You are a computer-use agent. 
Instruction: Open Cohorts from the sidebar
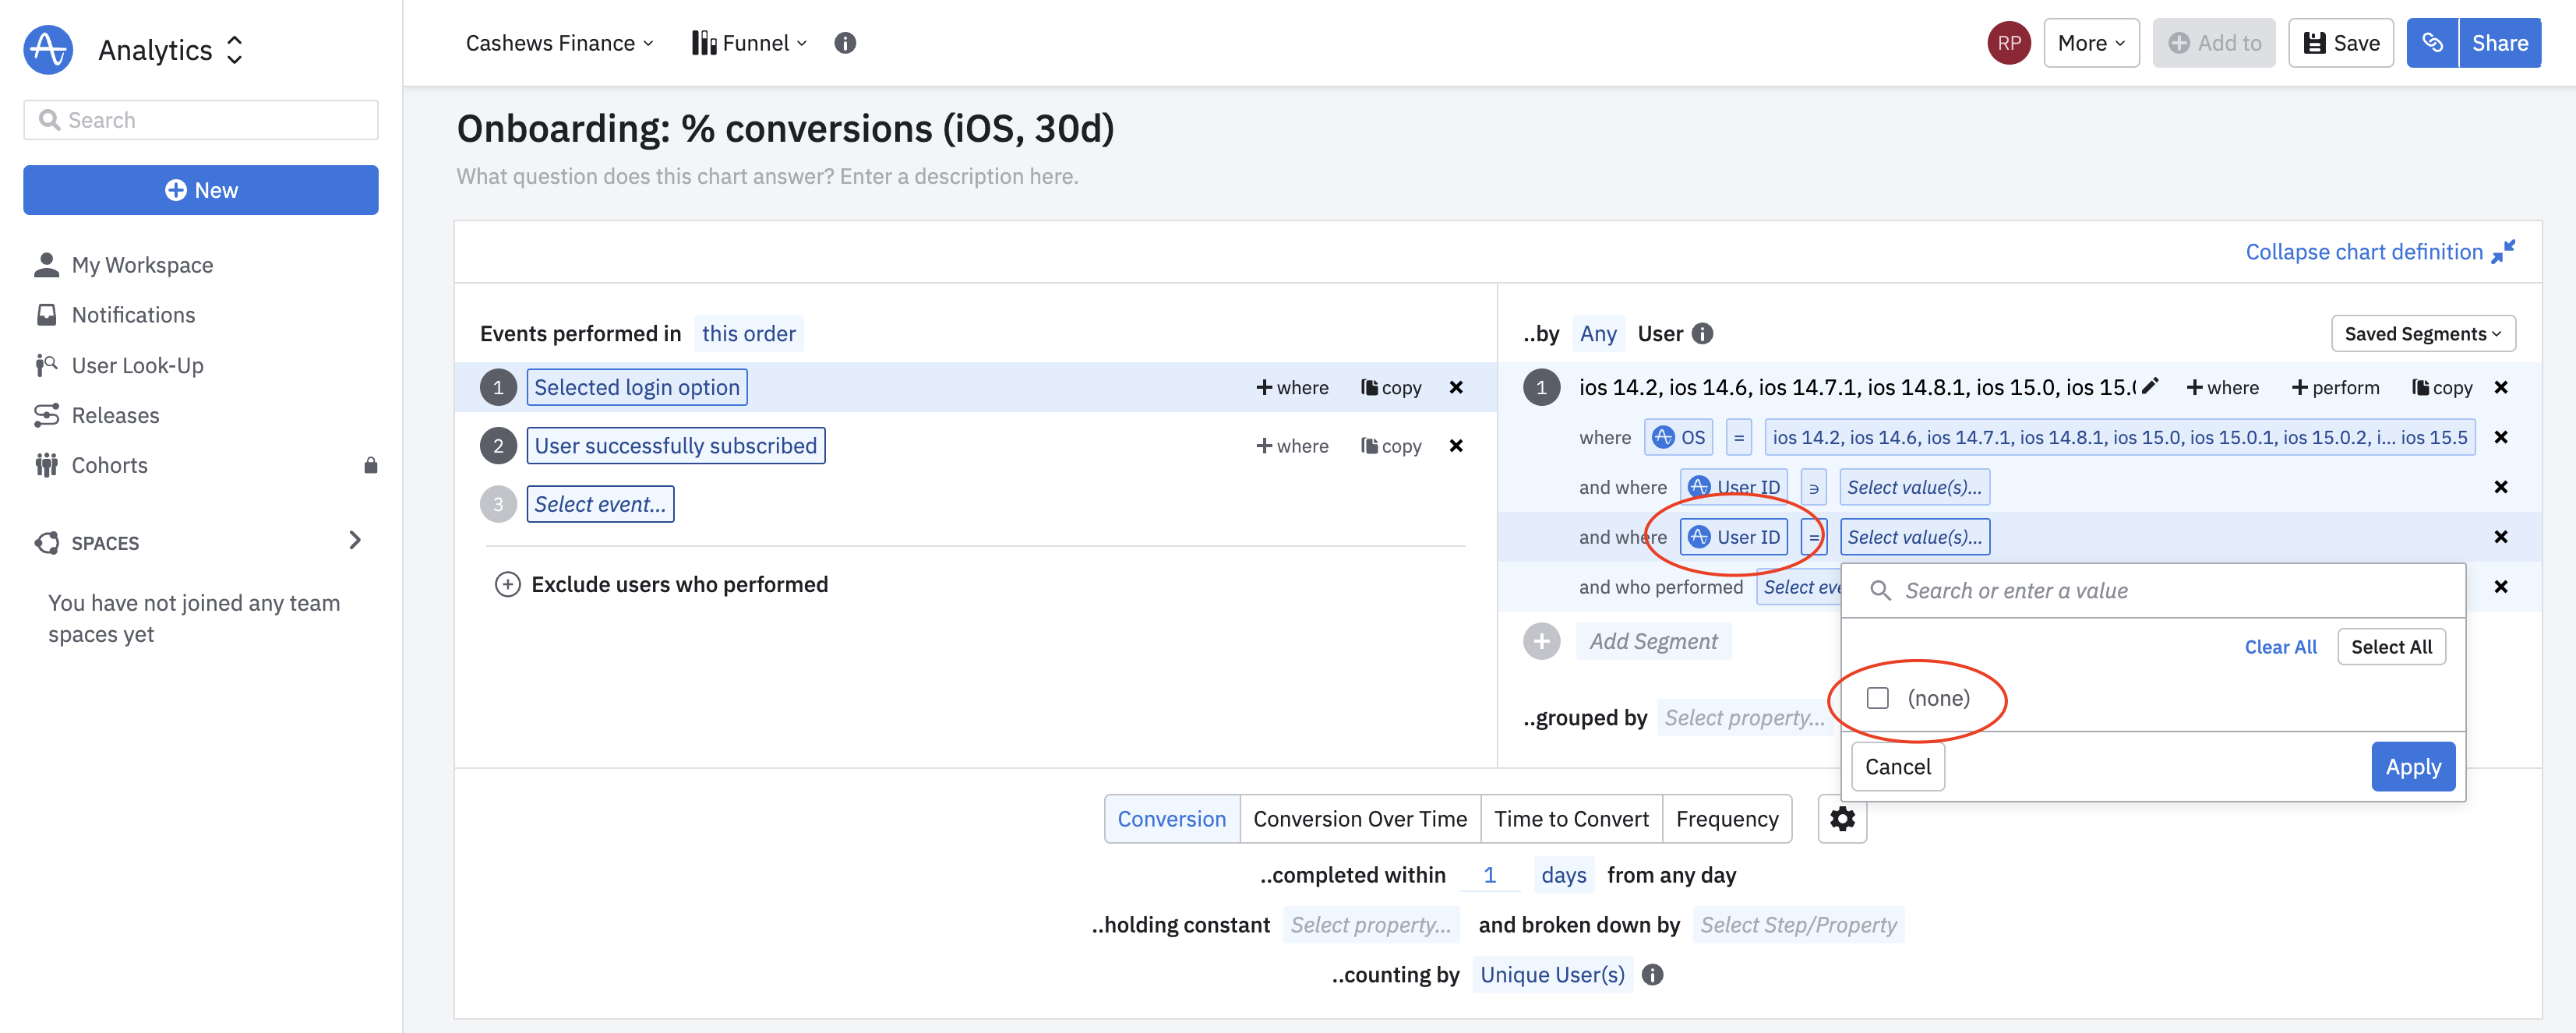[109, 465]
